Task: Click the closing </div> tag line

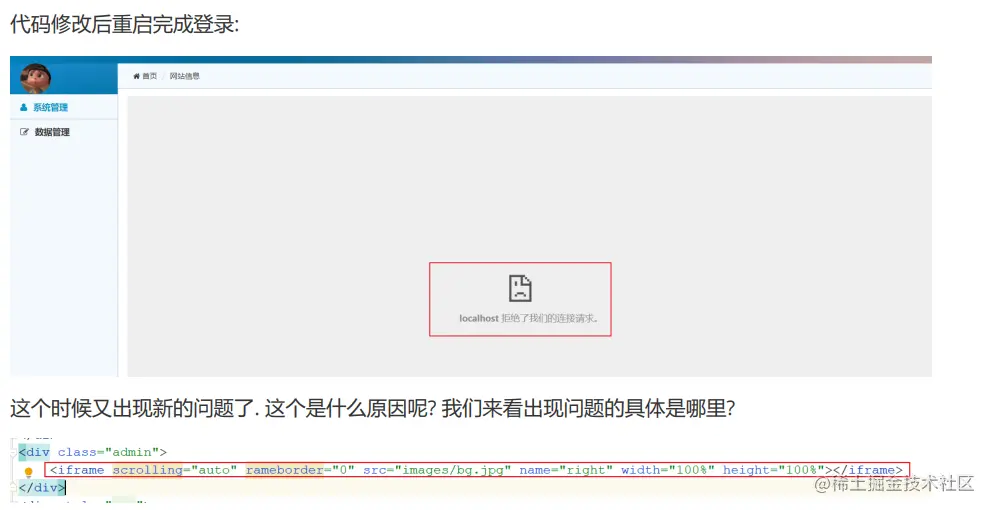Action: point(42,487)
